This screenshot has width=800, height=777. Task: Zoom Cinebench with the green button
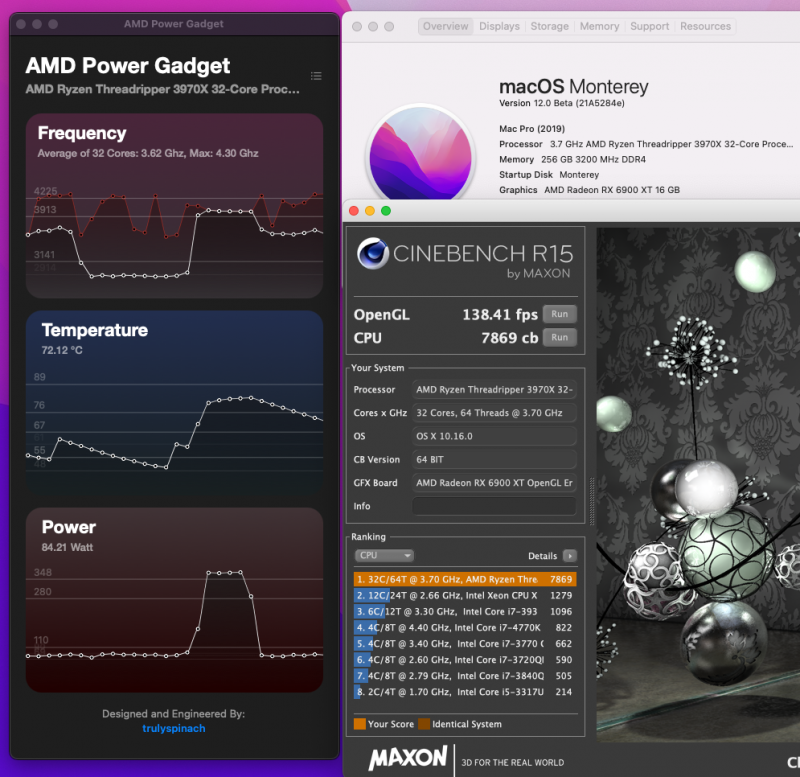pyautogui.click(x=386, y=211)
